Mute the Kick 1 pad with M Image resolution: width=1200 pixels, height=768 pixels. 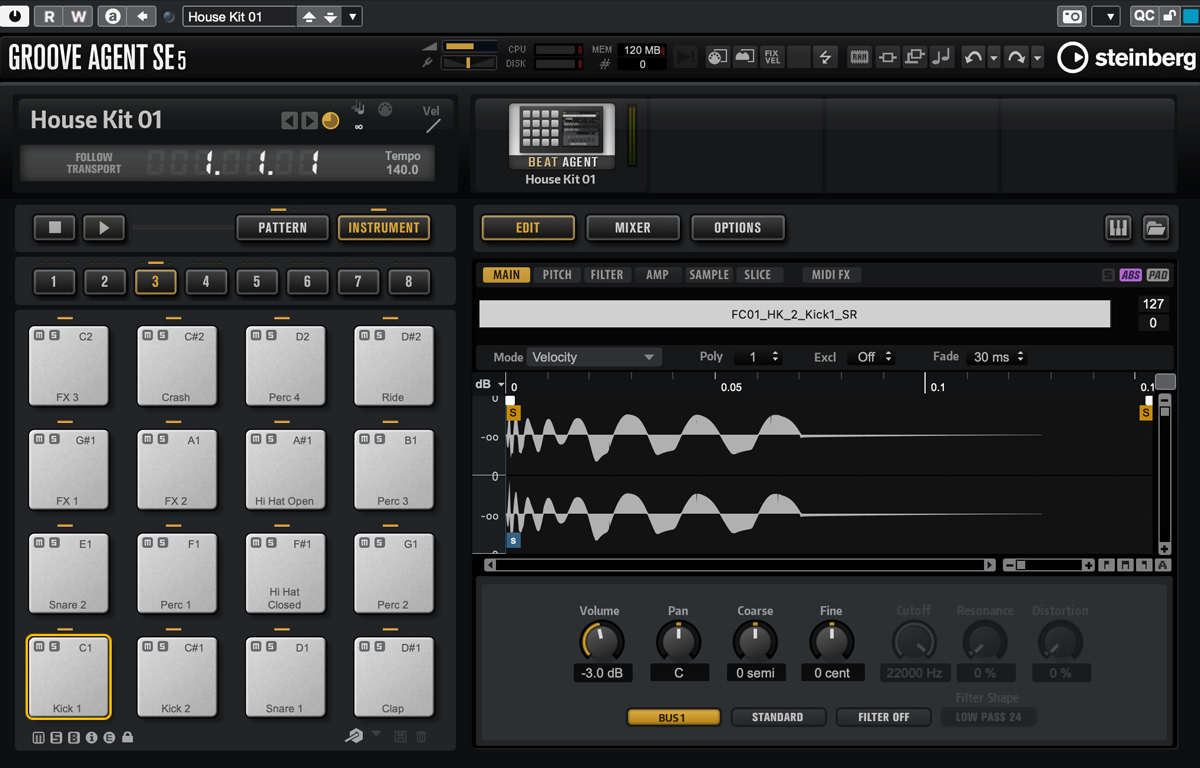pos(38,647)
